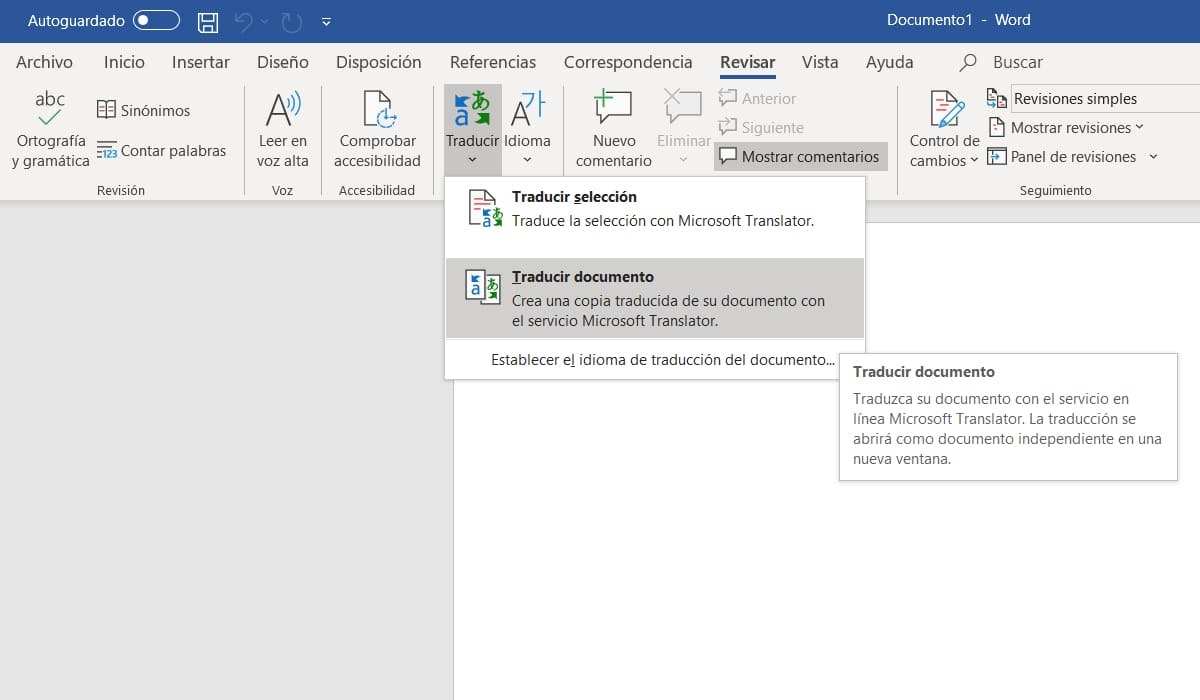Switch to the Vista tab
Image resolution: width=1200 pixels, height=700 pixels.
(x=820, y=62)
